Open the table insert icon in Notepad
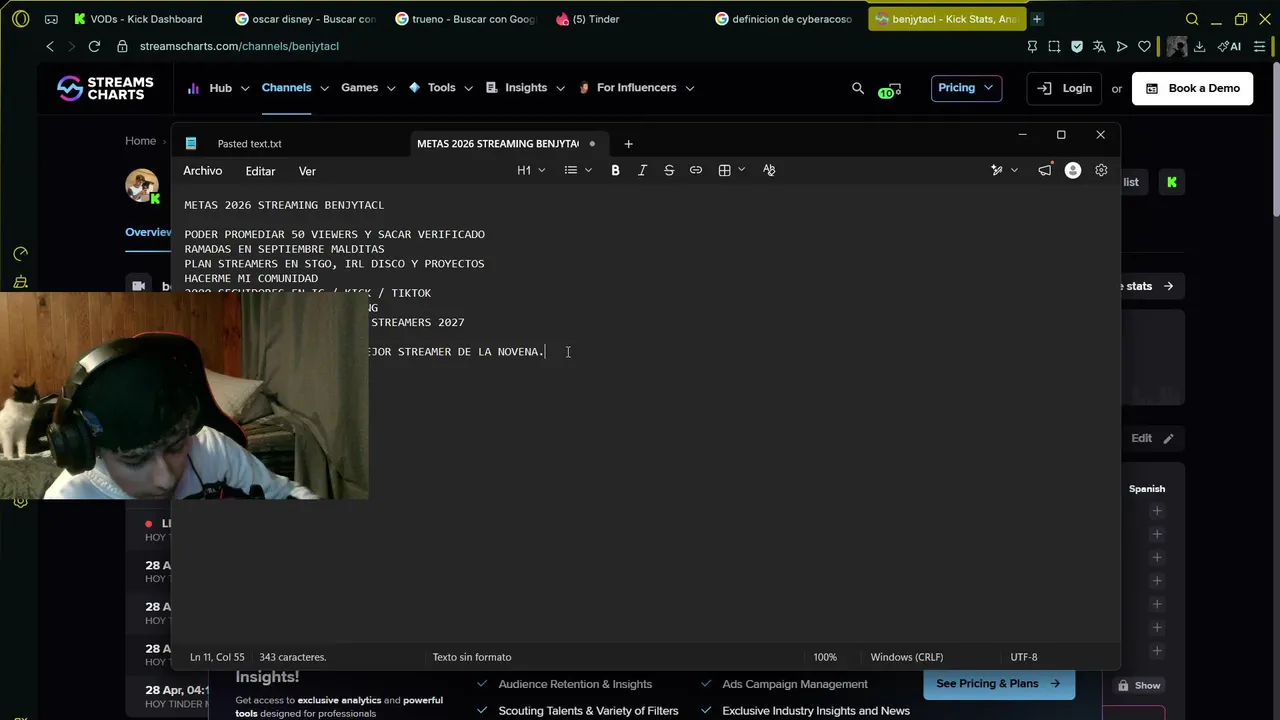This screenshot has height=720, width=1280. coord(724,170)
